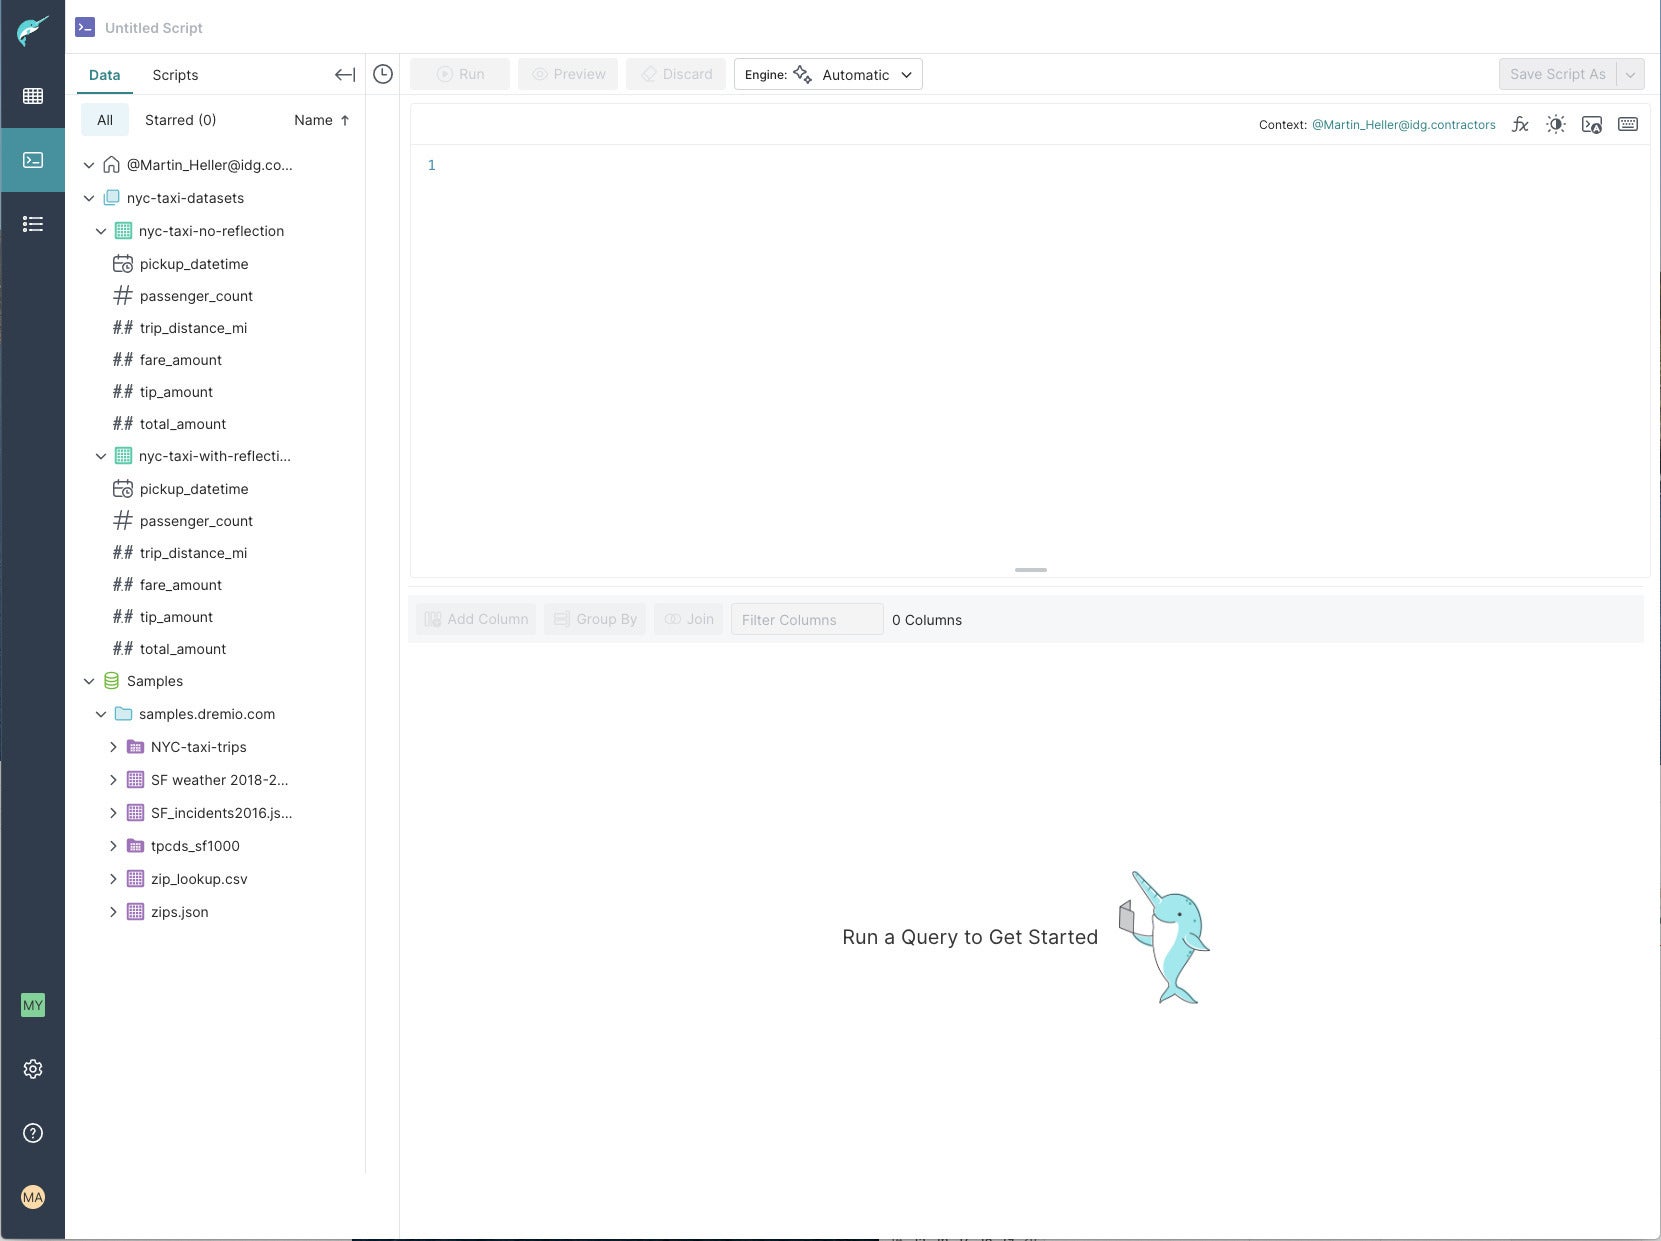Image resolution: width=1661 pixels, height=1241 pixels.
Task: Open the Jobs list sidebar icon
Action: 33,224
